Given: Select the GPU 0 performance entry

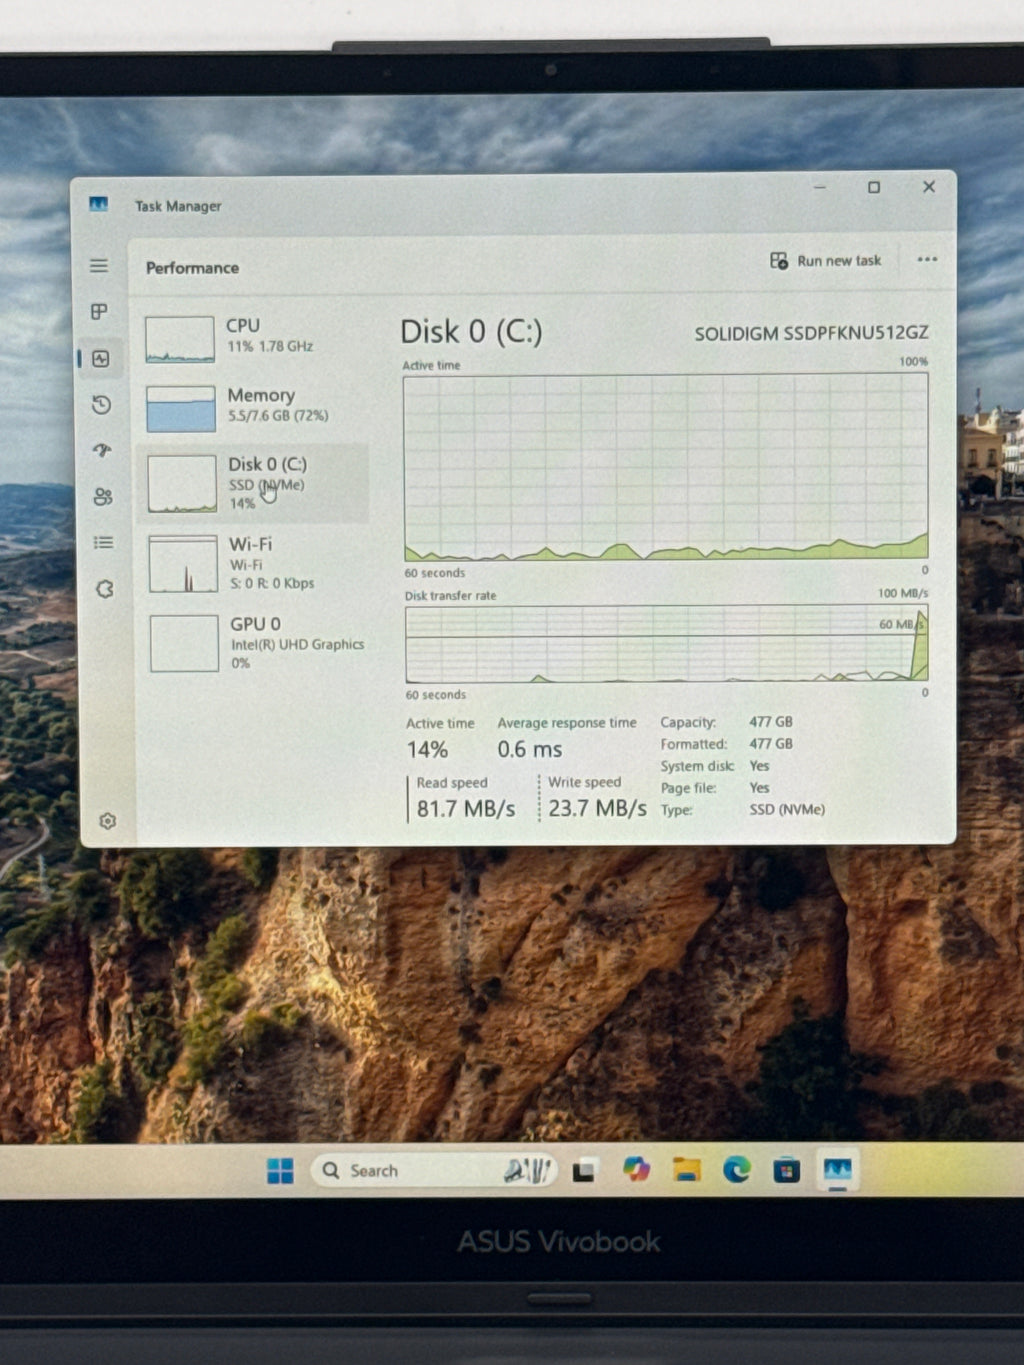Looking at the screenshot, I should pos(256,642).
